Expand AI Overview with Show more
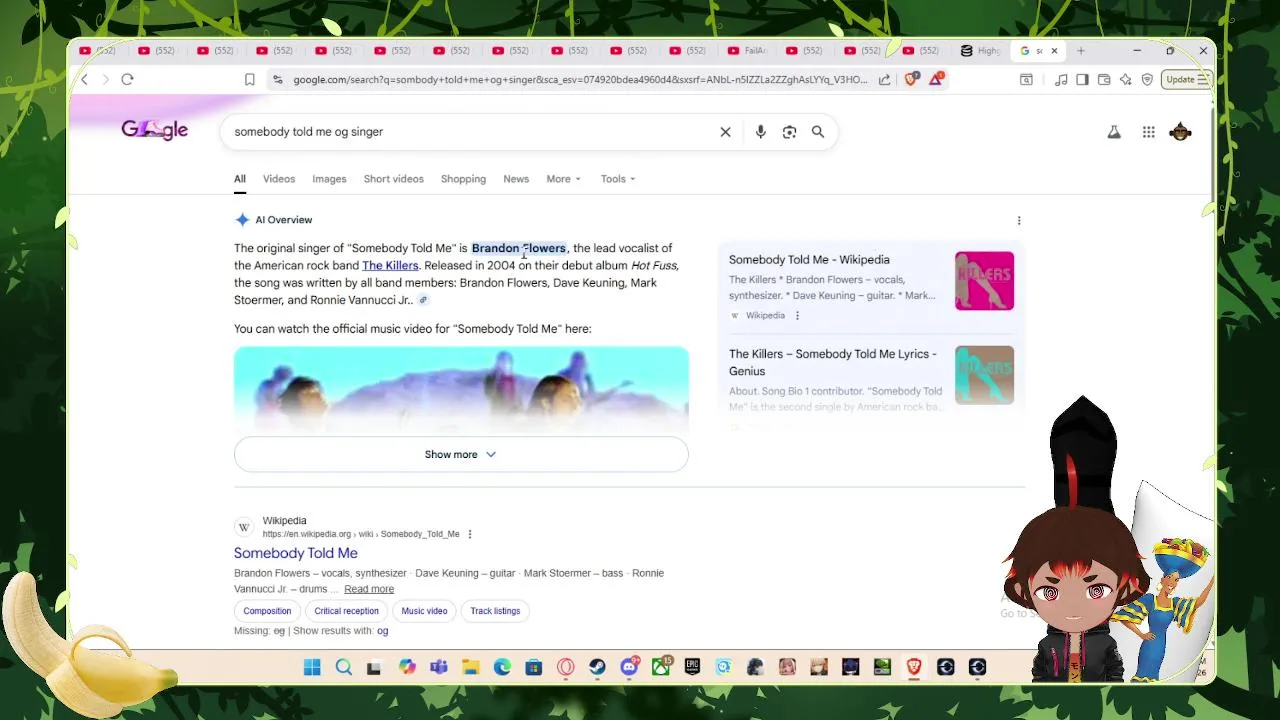Image resolution: width=1280 pixels, height=720 pixels. 461,454
